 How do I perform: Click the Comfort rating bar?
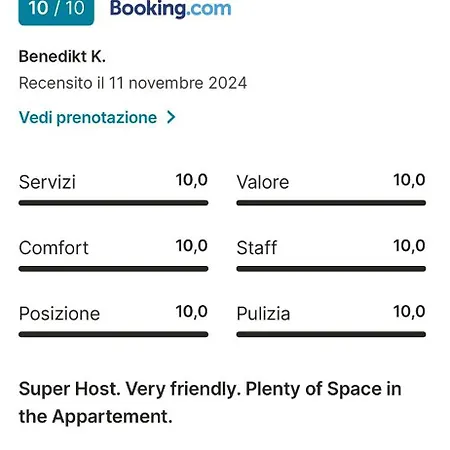(113, 269)
